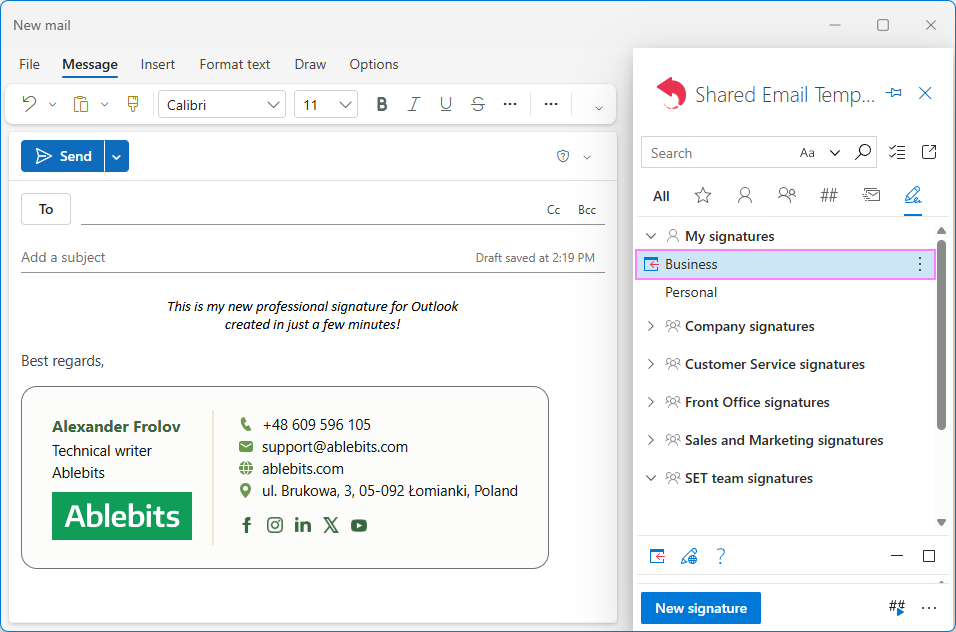Open the Draw ribbon tab

pyautogui.click(x=310, y=64)
